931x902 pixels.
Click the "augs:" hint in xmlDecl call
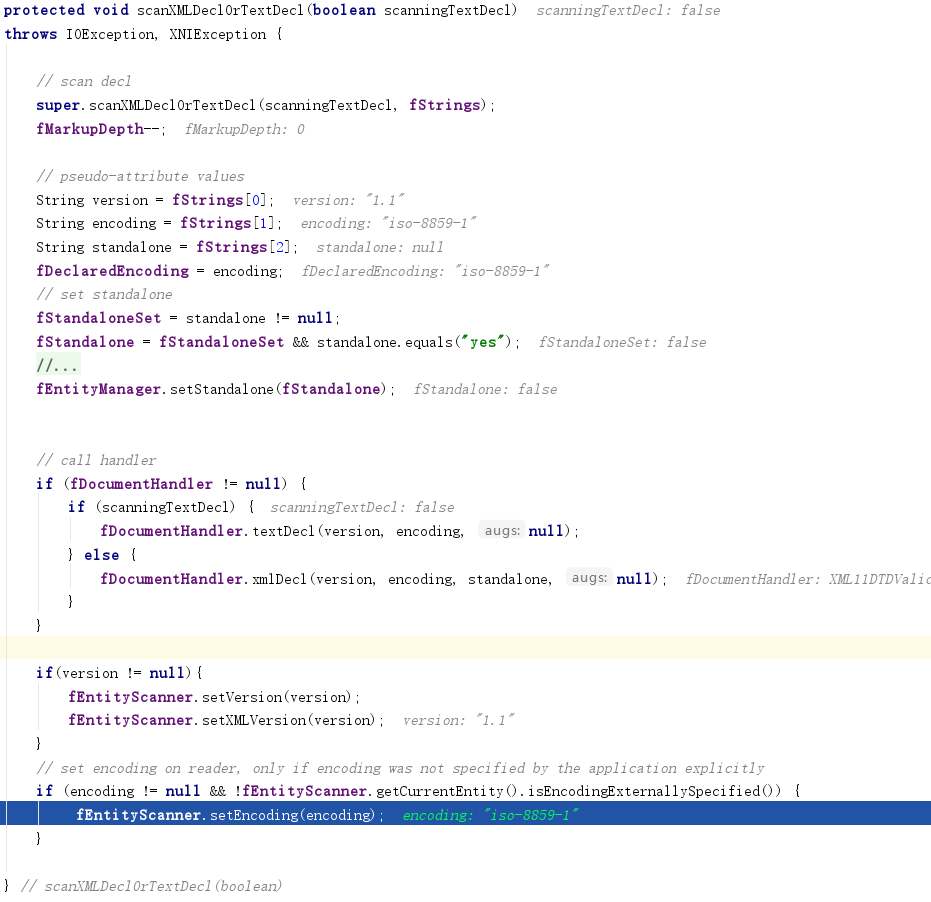(590, 579)
